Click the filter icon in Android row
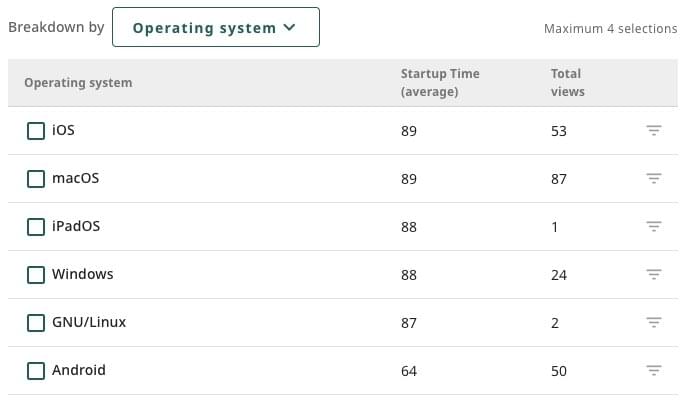Image resolution: width=684 pixels, height=403 pixels. (x=653, y=371)
